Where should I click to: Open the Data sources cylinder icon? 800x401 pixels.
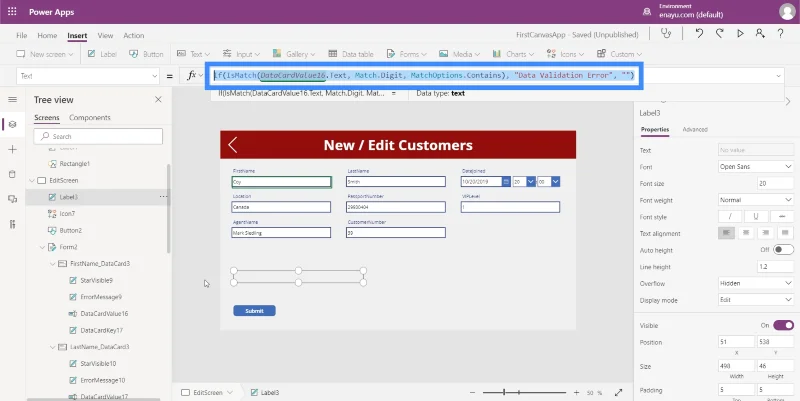coord(12,174)
